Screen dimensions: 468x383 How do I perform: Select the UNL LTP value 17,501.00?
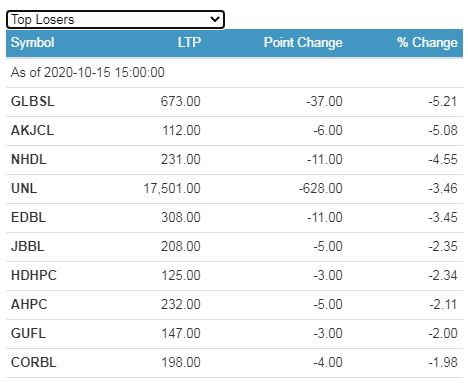pos(172,188)
